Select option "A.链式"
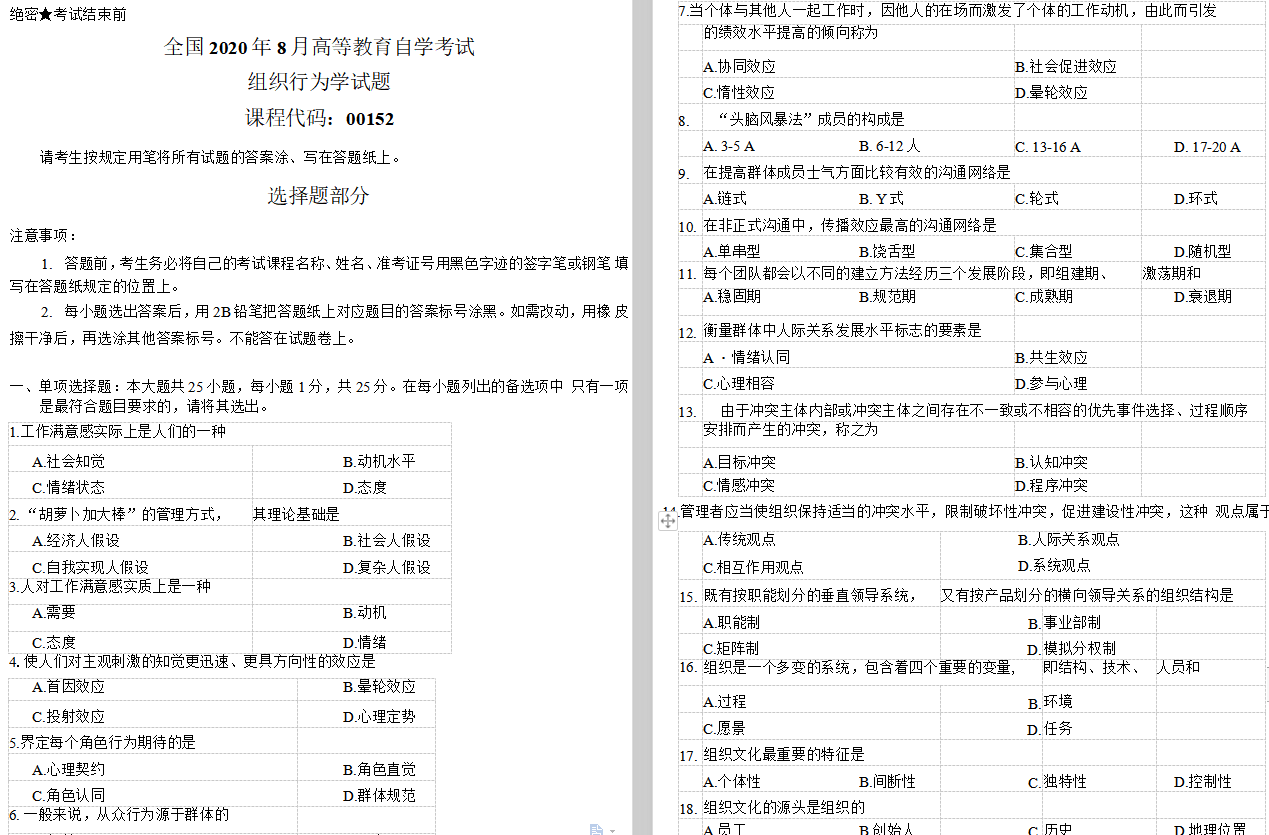The height and width of the screenshot is (835, 1269). [725, 199]
